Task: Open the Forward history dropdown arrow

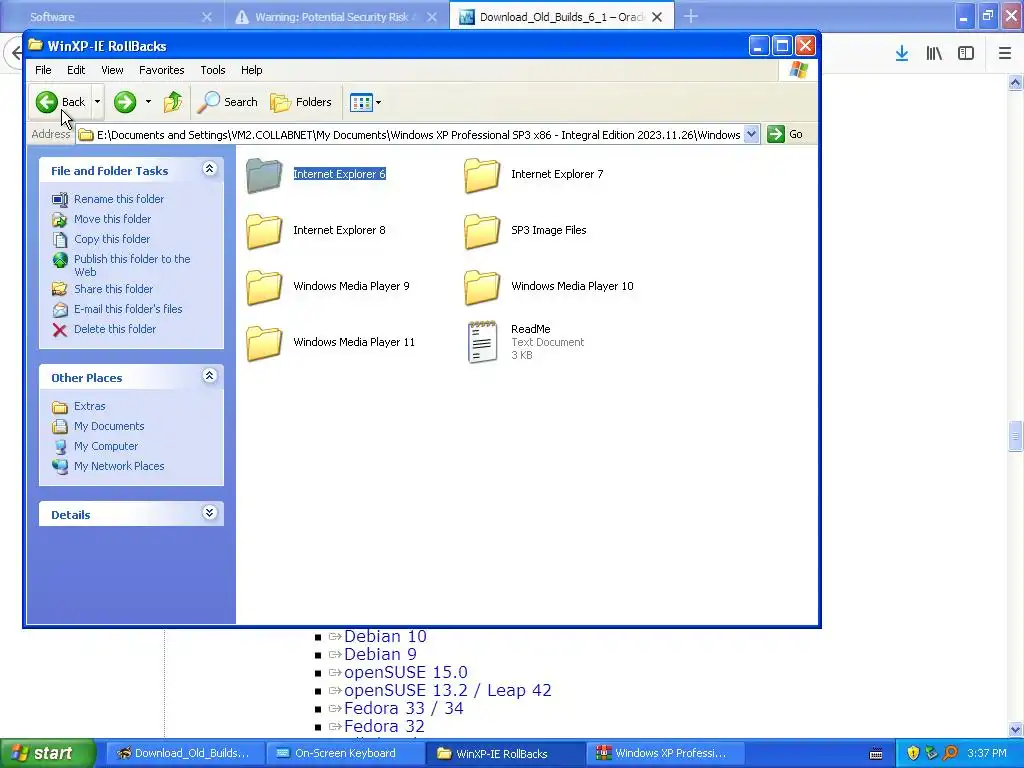Action: (148, 102)
